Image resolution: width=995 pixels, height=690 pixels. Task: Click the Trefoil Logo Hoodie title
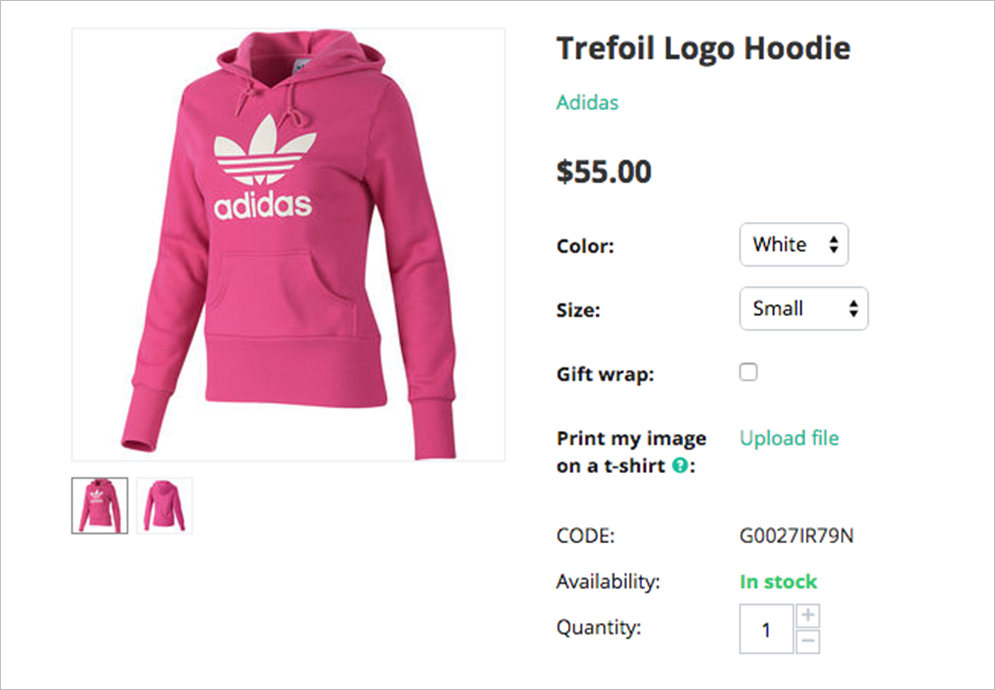click(703, 48)
